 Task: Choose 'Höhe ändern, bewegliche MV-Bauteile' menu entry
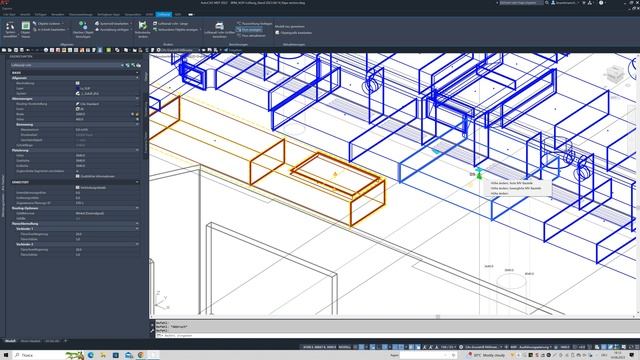(x=516, y=188)
